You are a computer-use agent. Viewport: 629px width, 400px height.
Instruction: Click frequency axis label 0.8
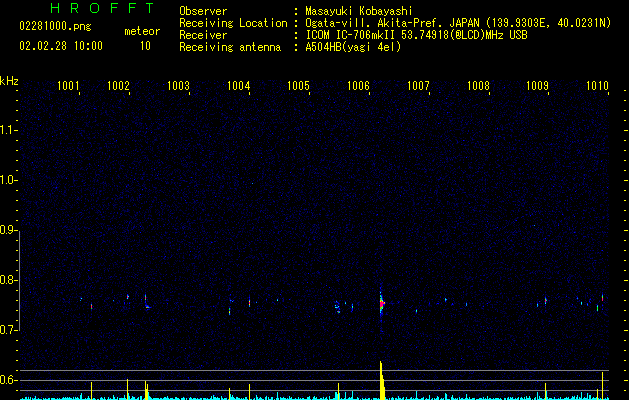8,280
